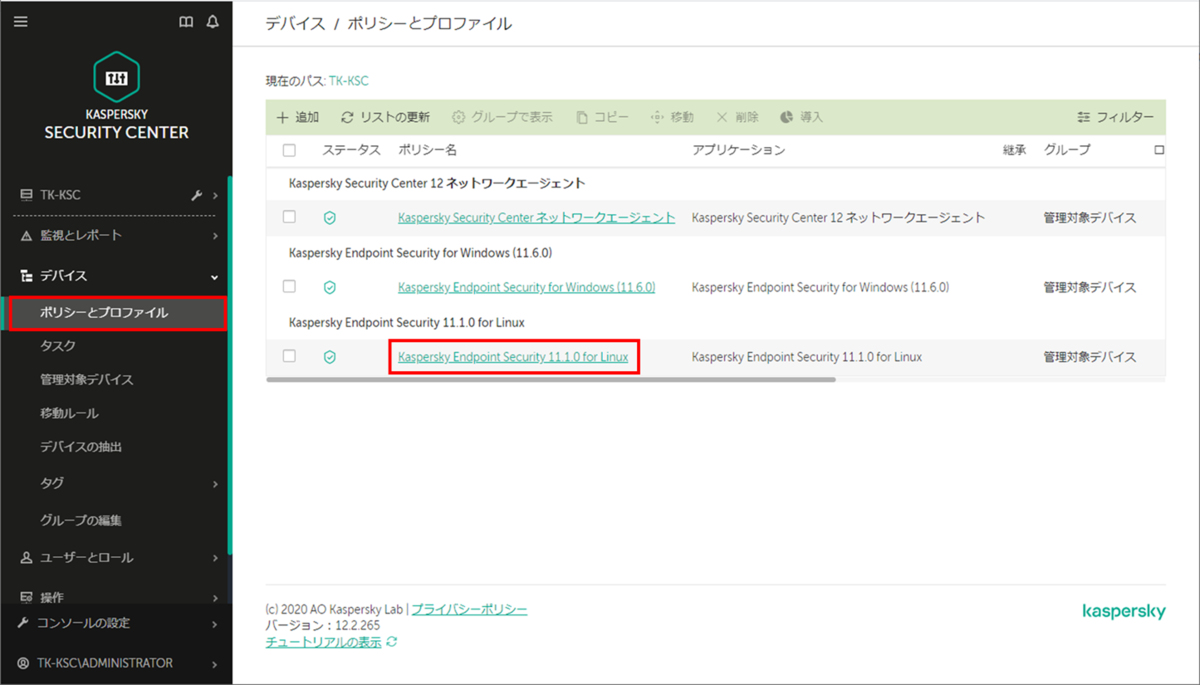Expand the 操作 section chevron

(215, 598)
